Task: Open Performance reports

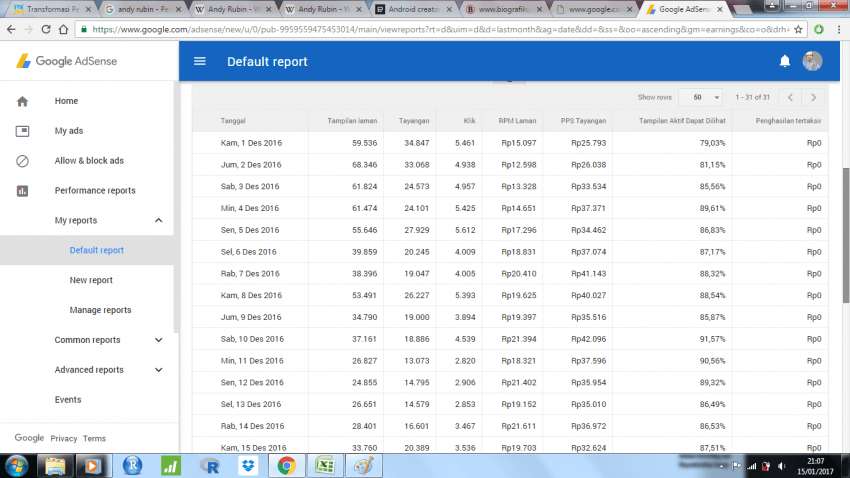Action: 95,191
